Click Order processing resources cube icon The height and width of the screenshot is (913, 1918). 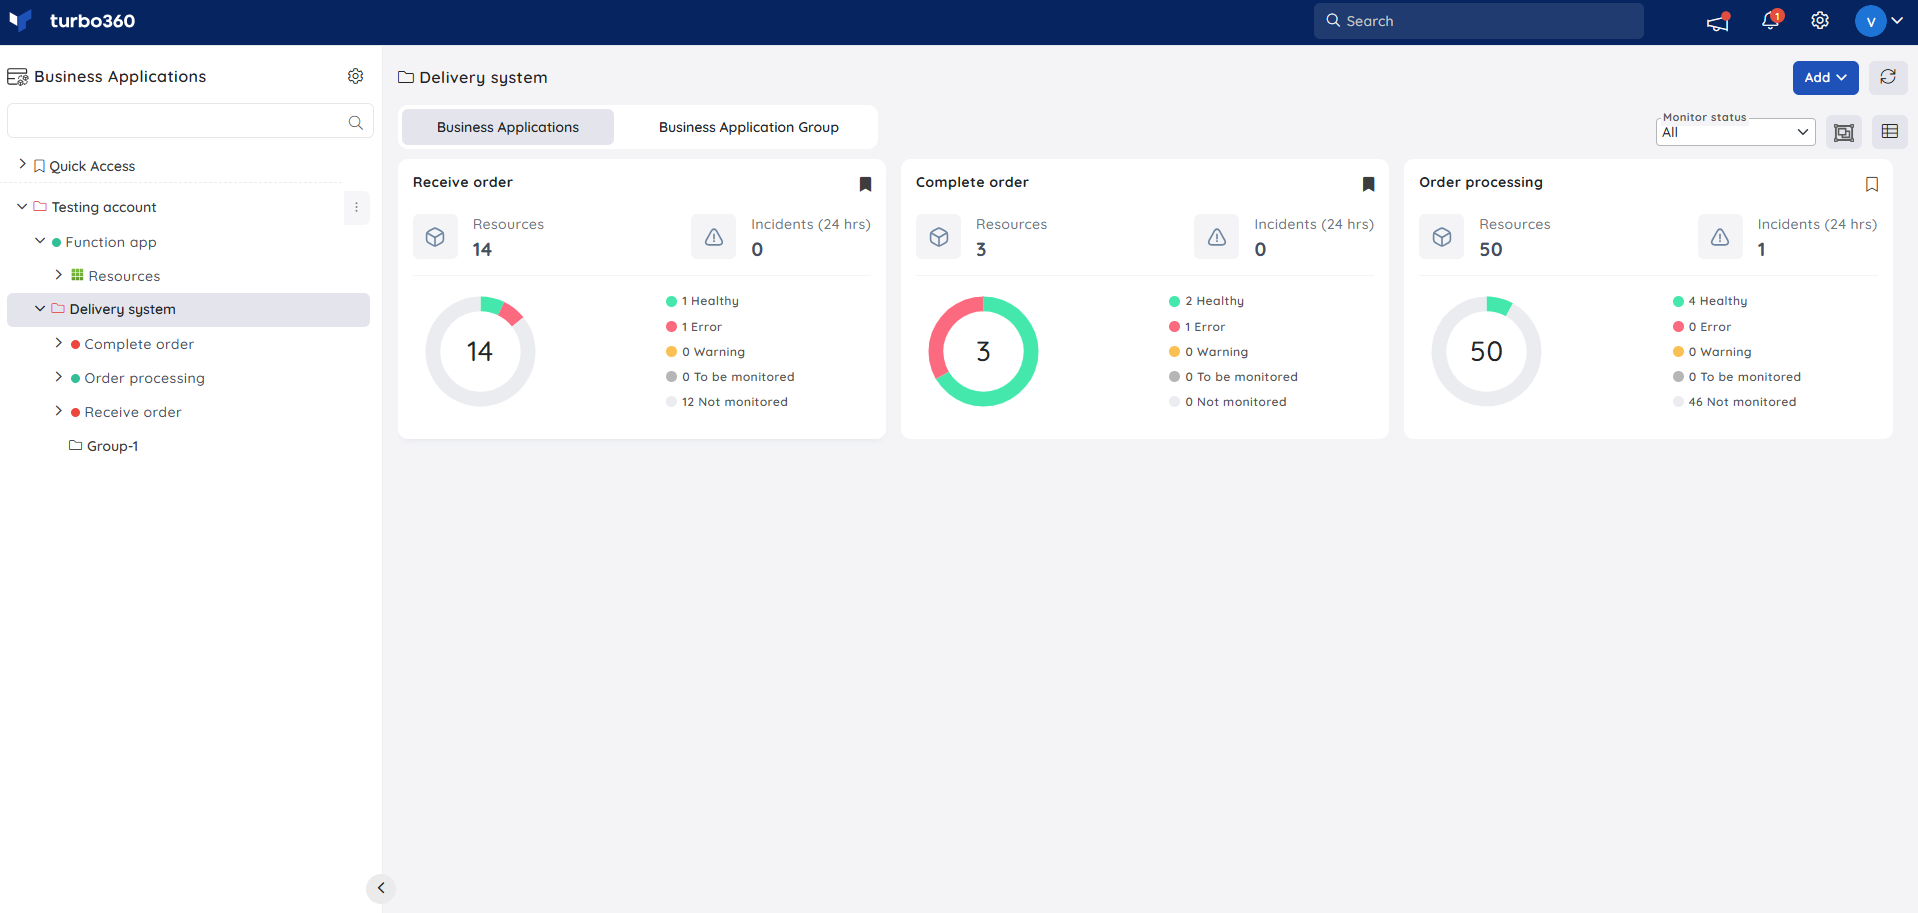point(1442,237)
